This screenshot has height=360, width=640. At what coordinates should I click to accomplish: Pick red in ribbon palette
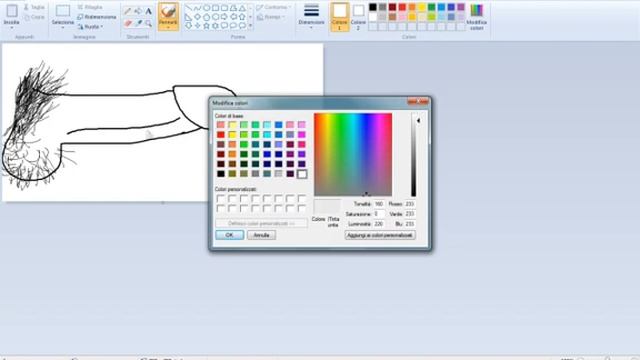[x=402, y=7]
